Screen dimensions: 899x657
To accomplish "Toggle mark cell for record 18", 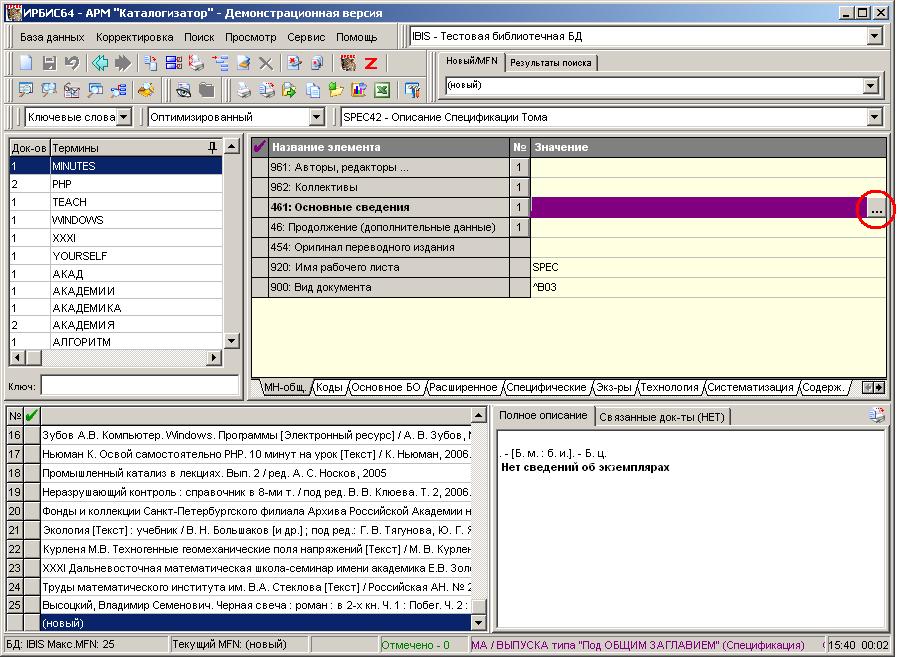I will tap(32, 471).
